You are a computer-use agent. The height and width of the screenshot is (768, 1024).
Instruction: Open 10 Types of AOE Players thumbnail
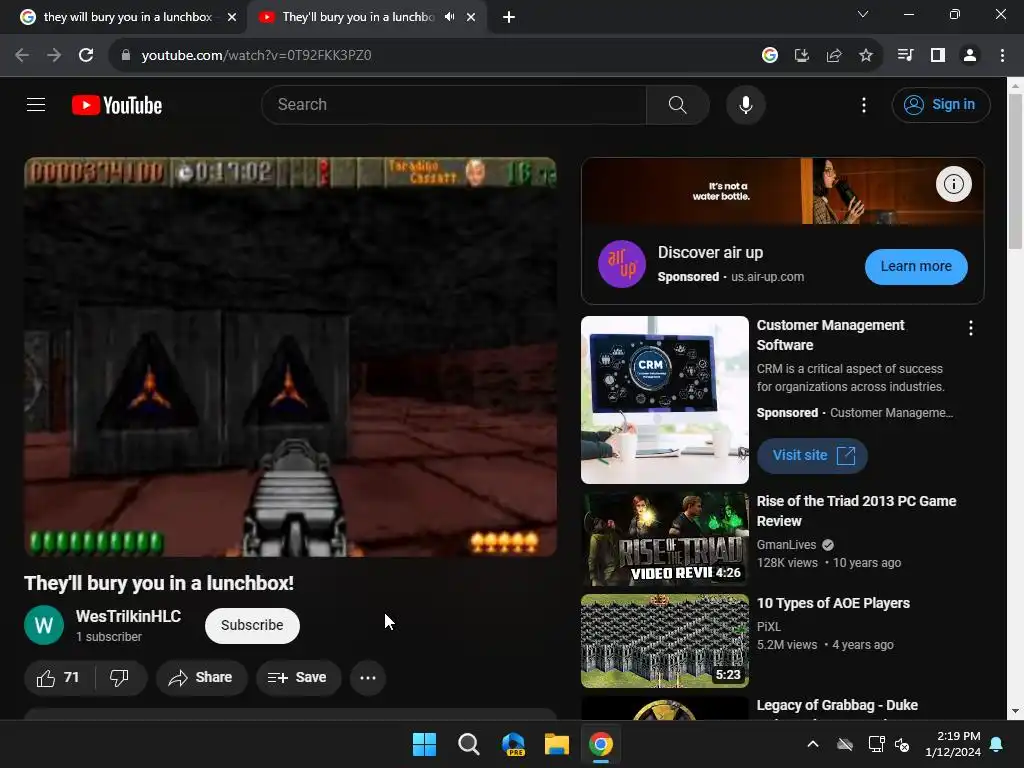[x=665, y=641]
